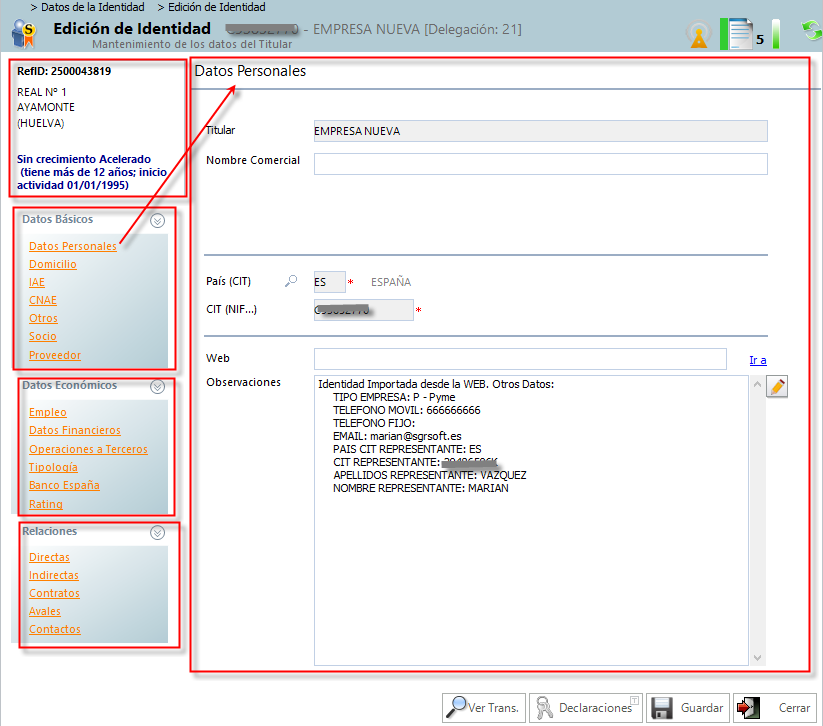Open Operaciones a Terceros link
The height and width of the screenshot is (726, 823).
pyautogui.click(x=88, y=449)
